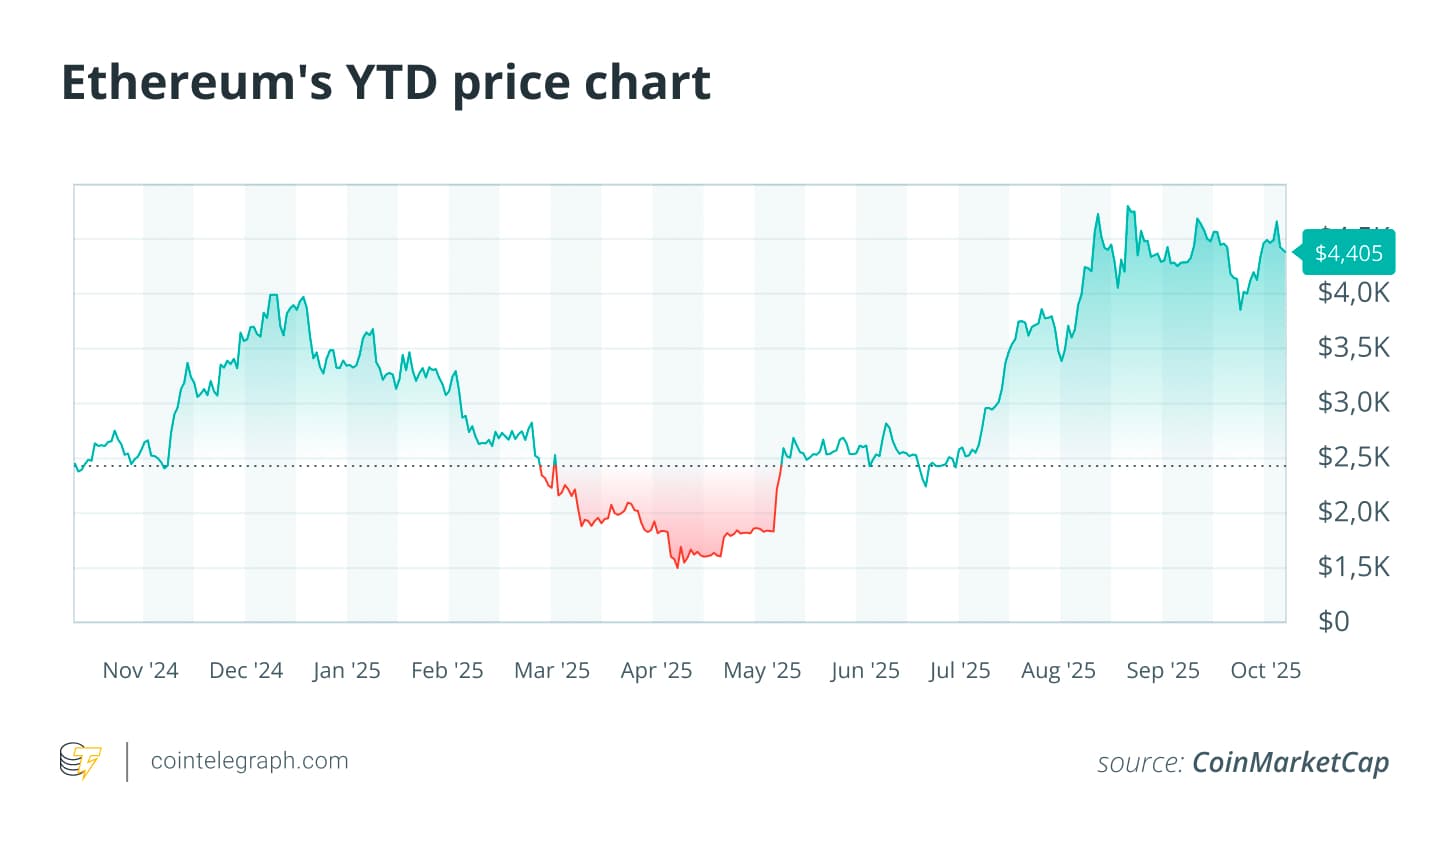Viewport: 1450px width, 842px height.
Task: Click the Aug '25 axis label
Action: (1058, 671)
